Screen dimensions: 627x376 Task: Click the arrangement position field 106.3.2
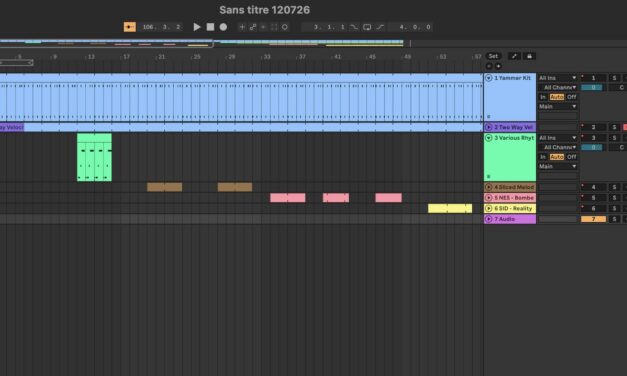[161, 27]
